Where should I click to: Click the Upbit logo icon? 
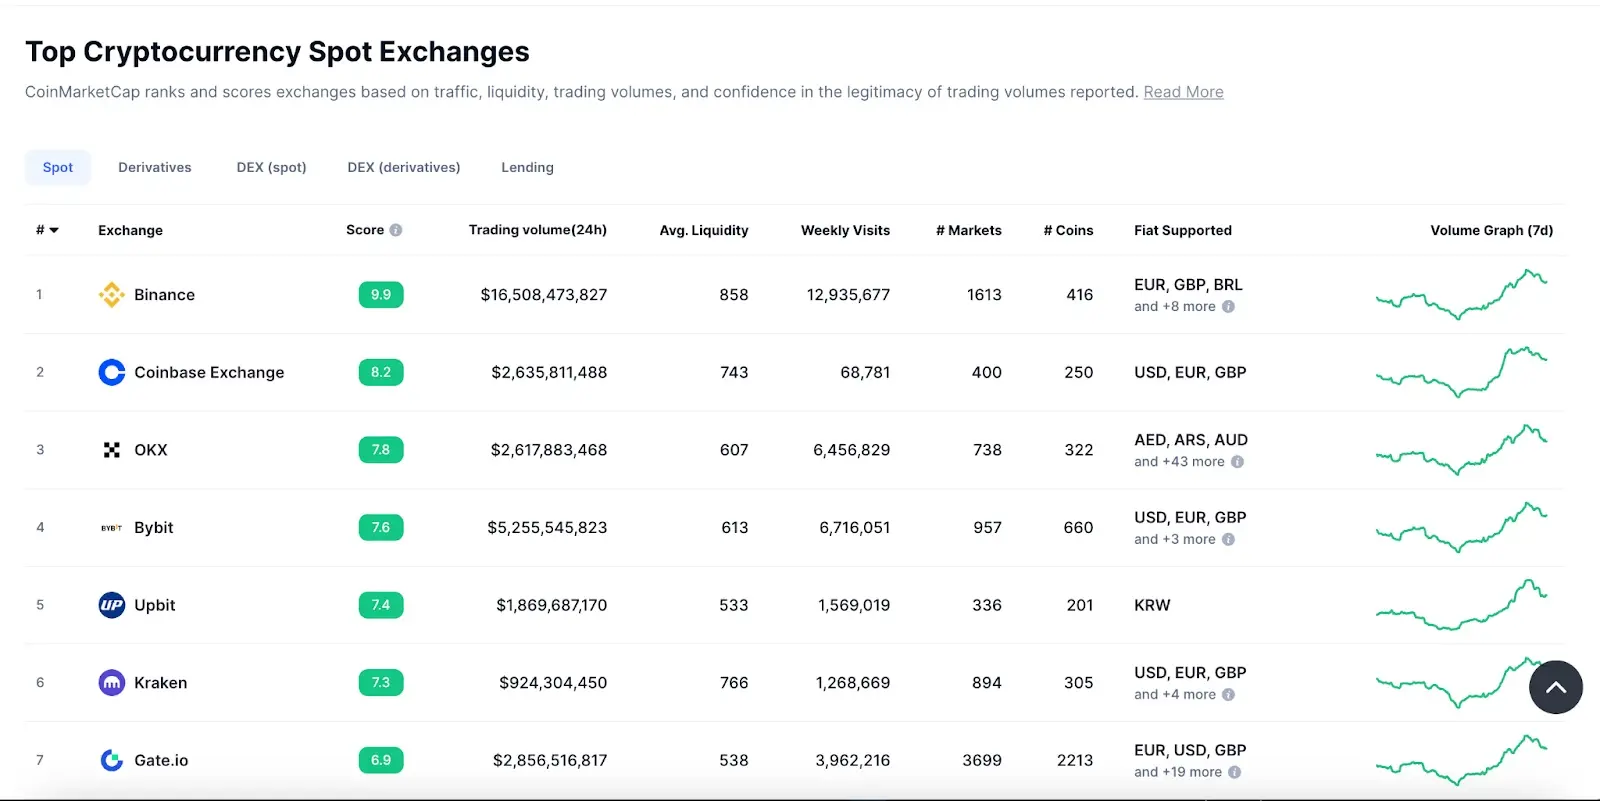click(112, 605)
